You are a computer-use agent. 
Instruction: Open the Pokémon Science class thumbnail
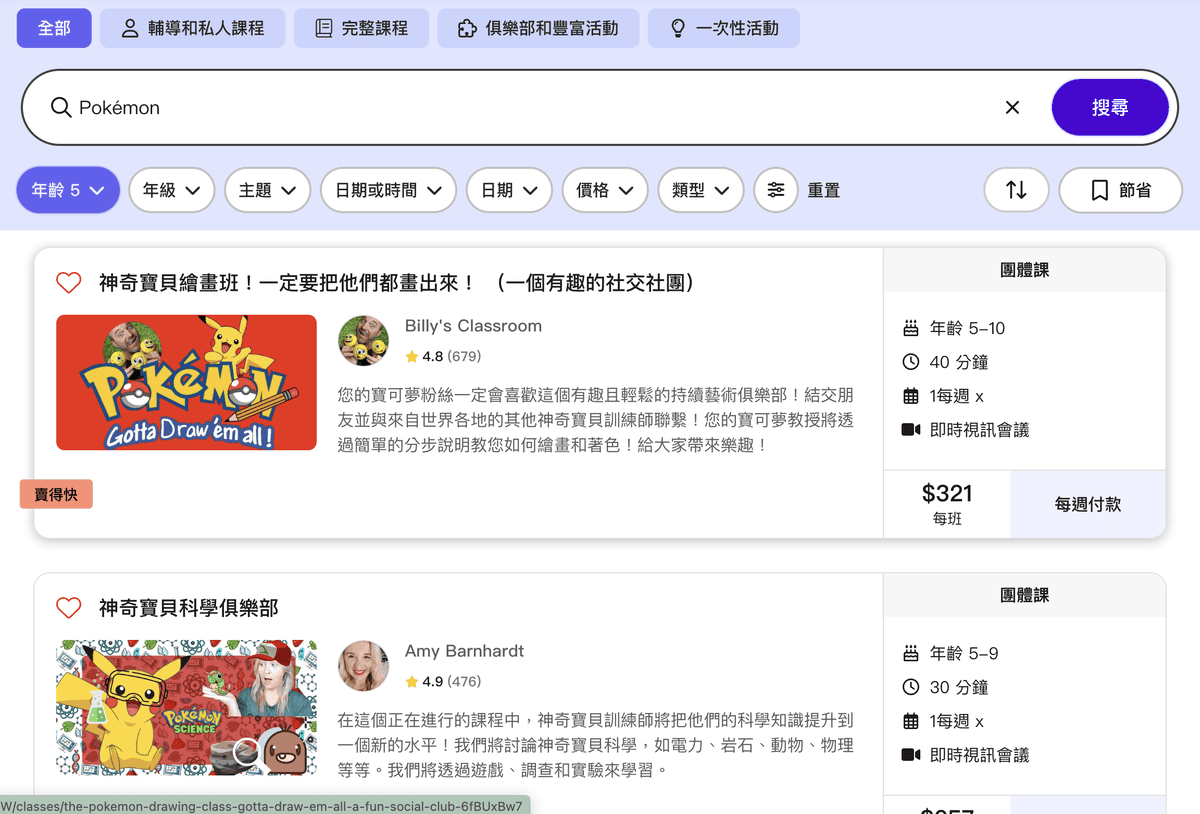point(186,708)
